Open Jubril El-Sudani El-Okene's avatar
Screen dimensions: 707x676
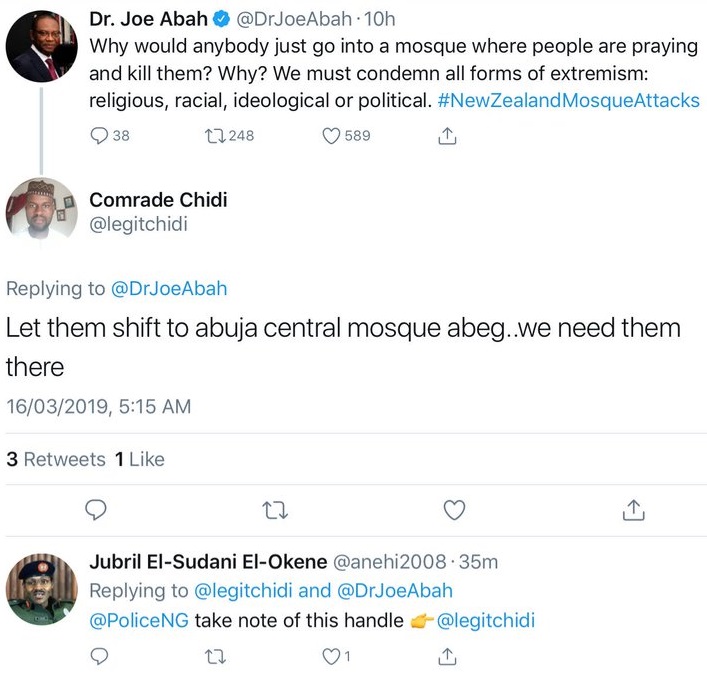coord(42,590)
